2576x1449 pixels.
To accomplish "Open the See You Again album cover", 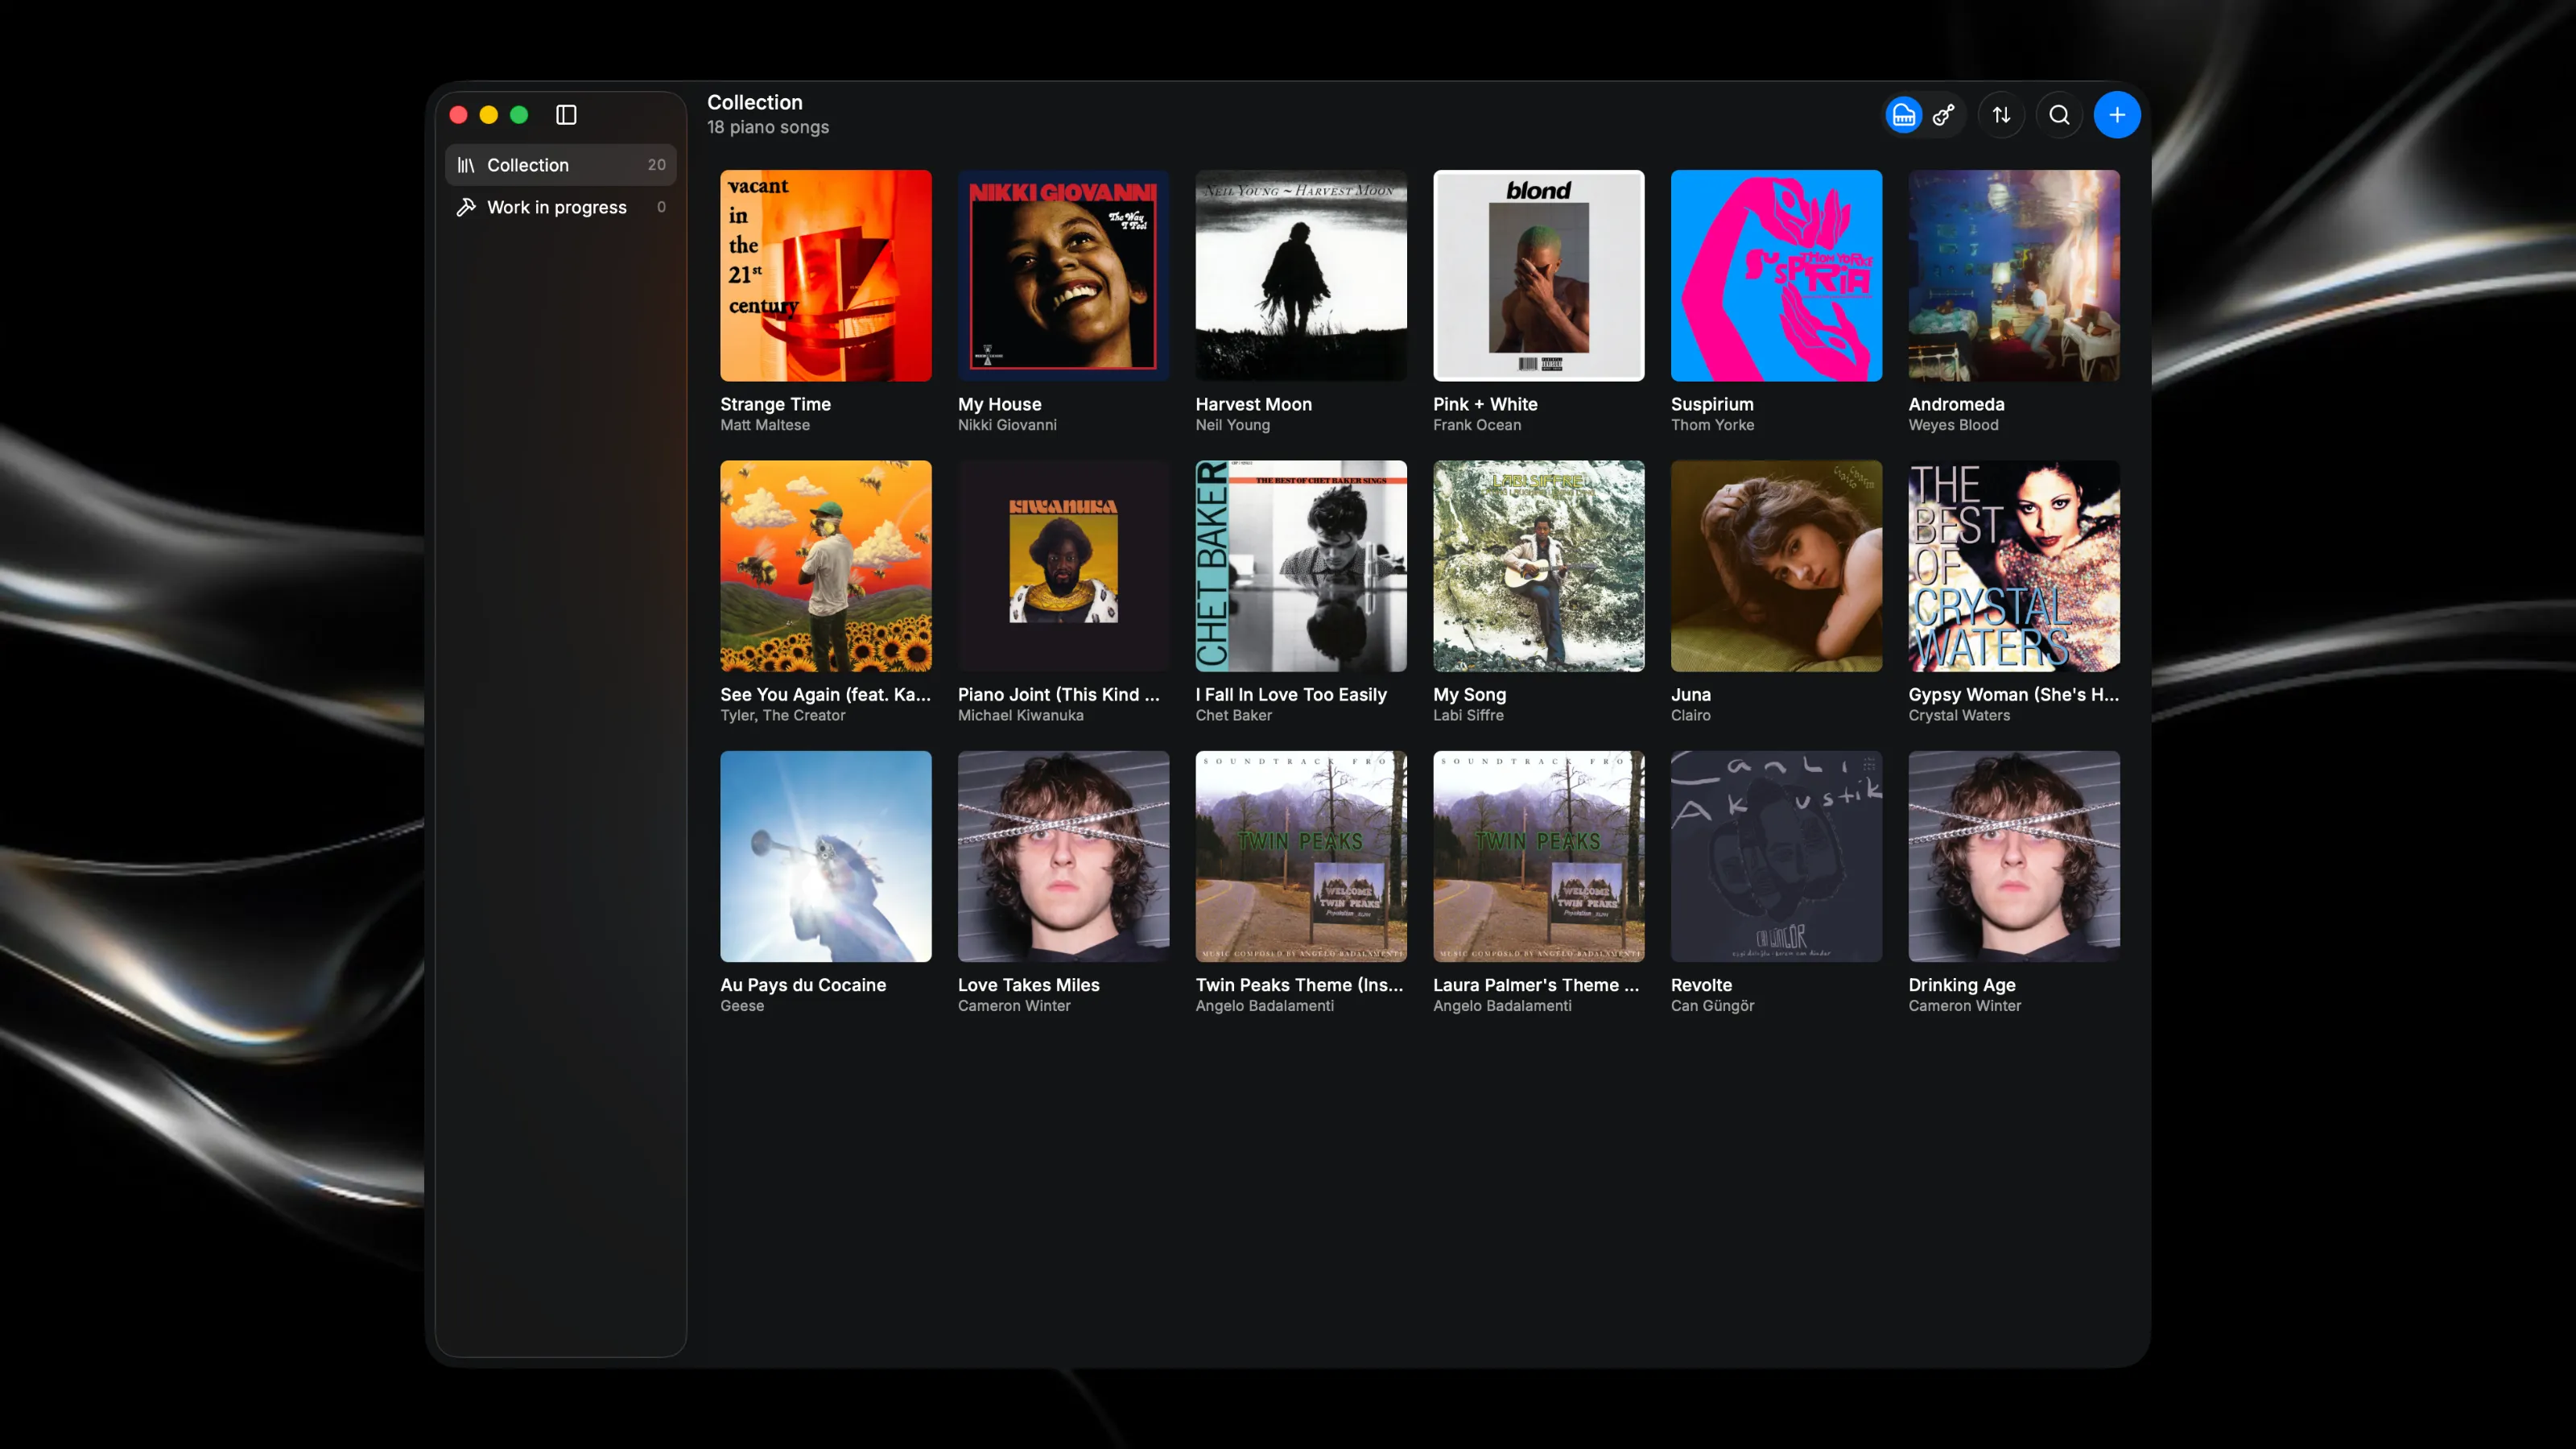I will tap(826, 566).
